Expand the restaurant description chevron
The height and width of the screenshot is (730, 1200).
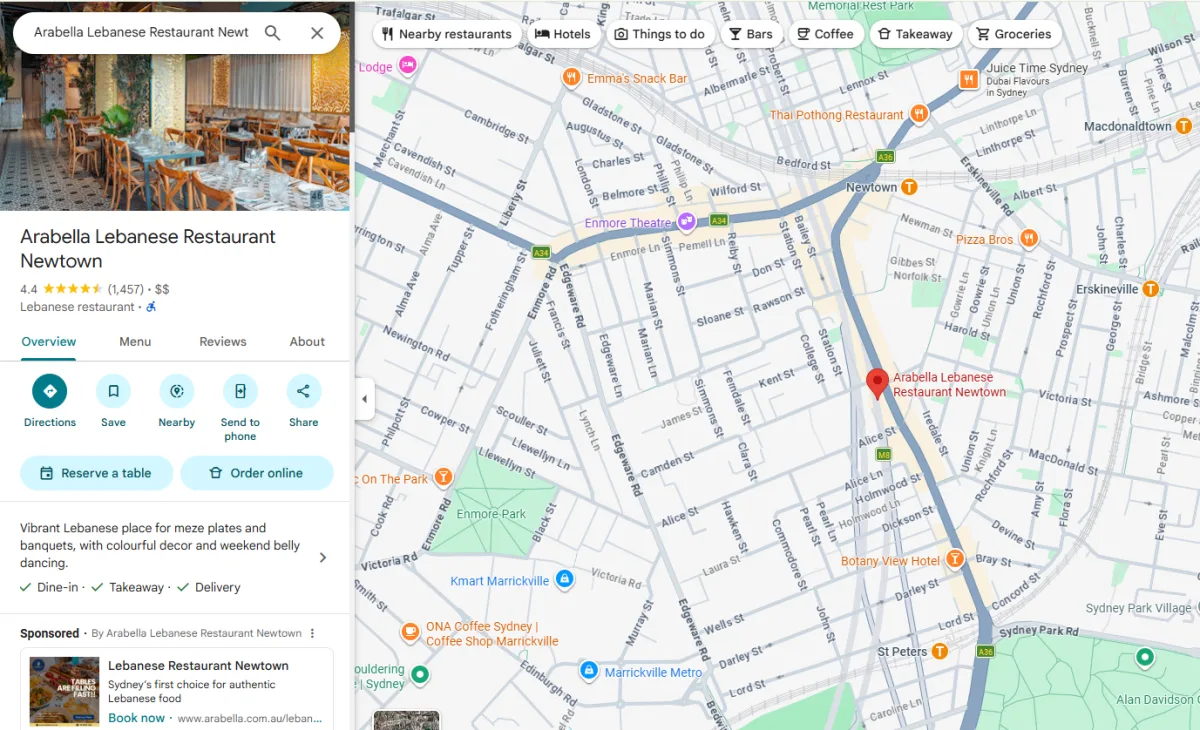(x=322, y=557)
